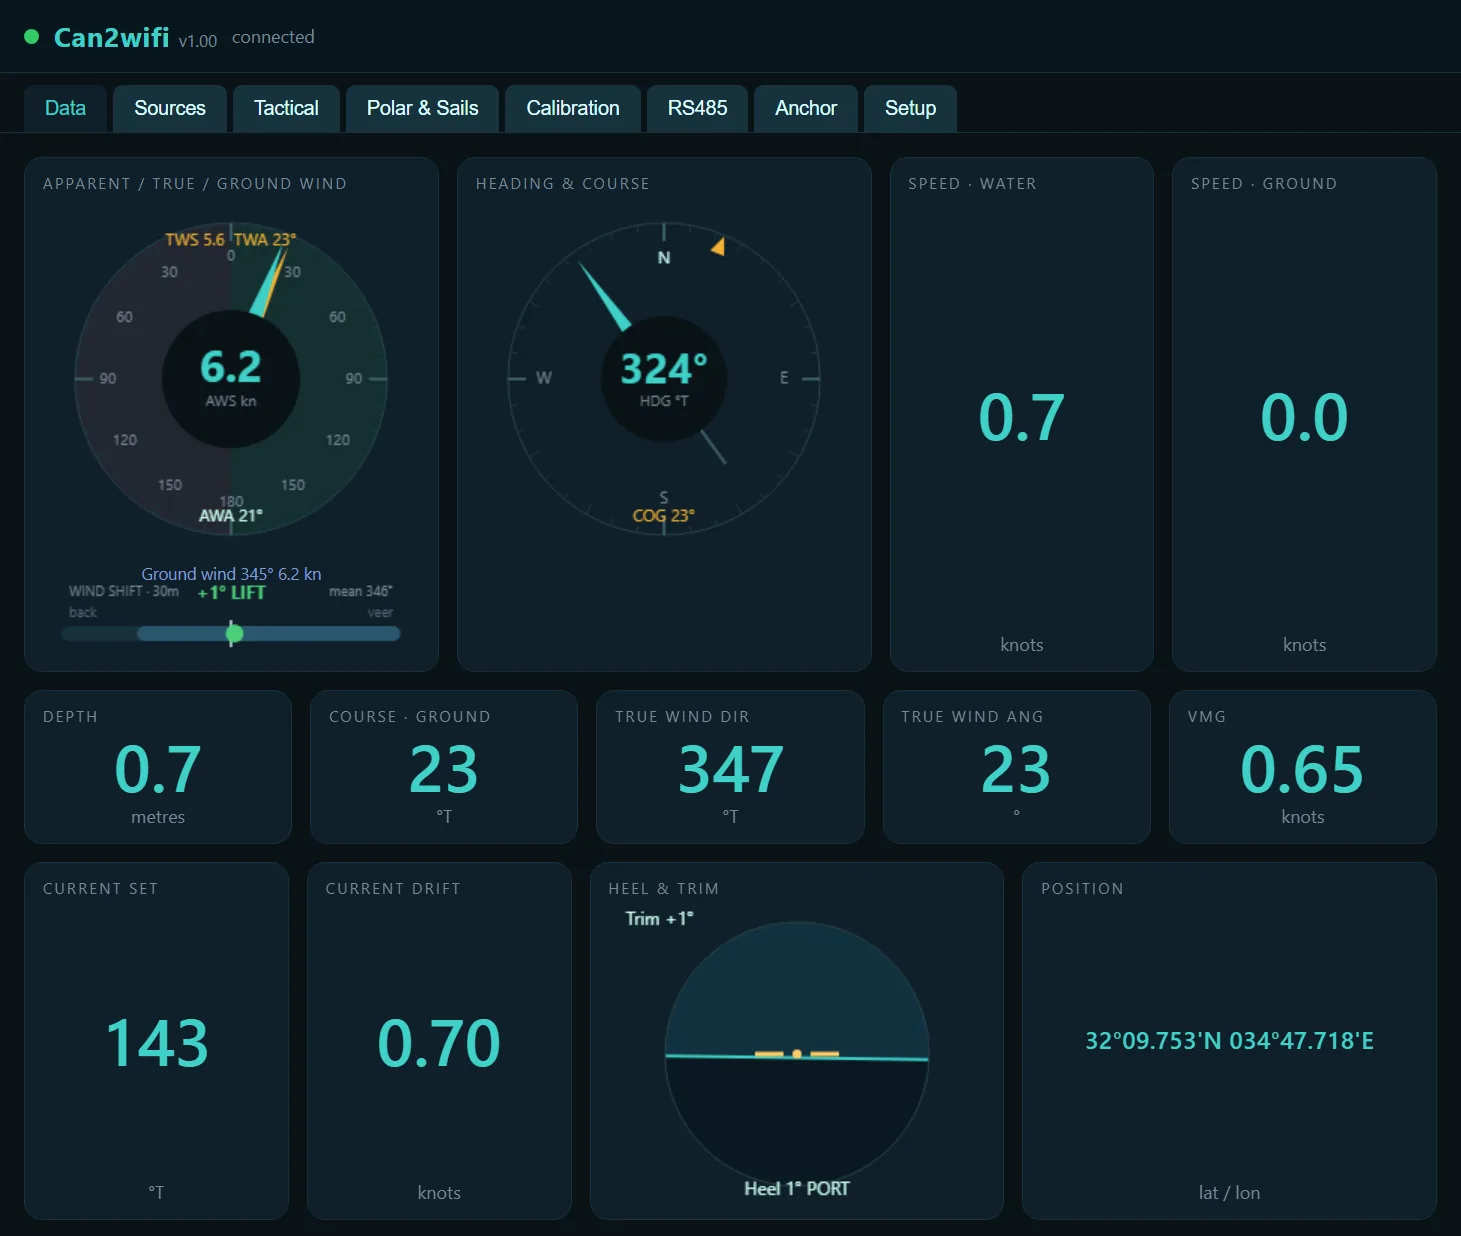Screen dimensions: 1461x1236
Task: Click the Speed Ground 0.0 value
Action: coord(1304,417)
